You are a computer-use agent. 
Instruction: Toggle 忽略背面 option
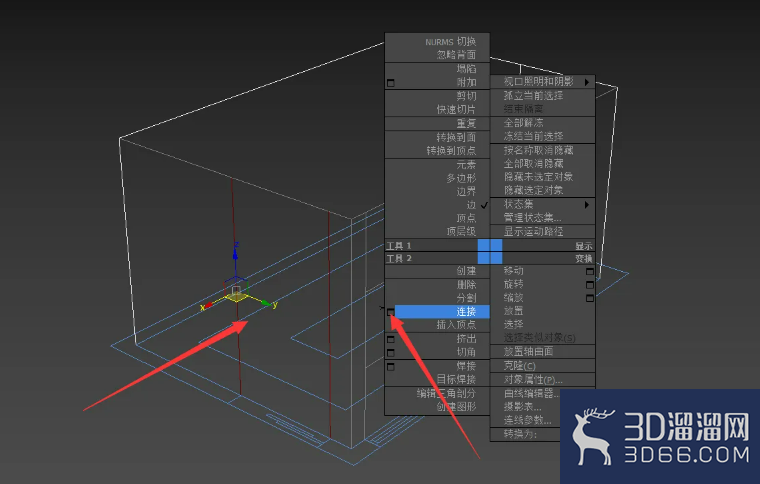[x=456, y=55]
